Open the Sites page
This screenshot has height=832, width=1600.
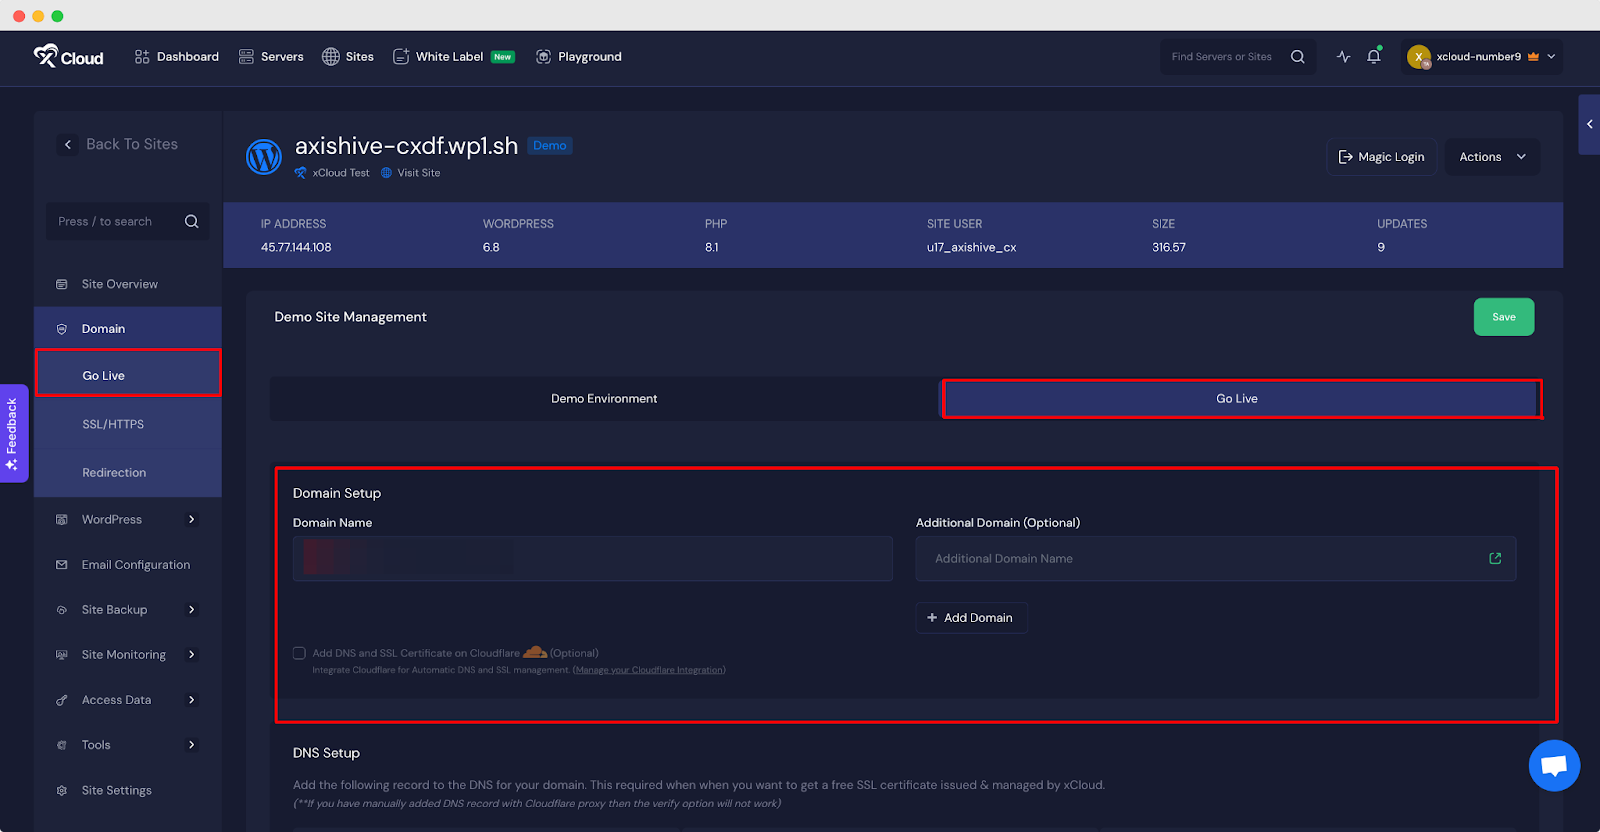click(x=348, y=57)
